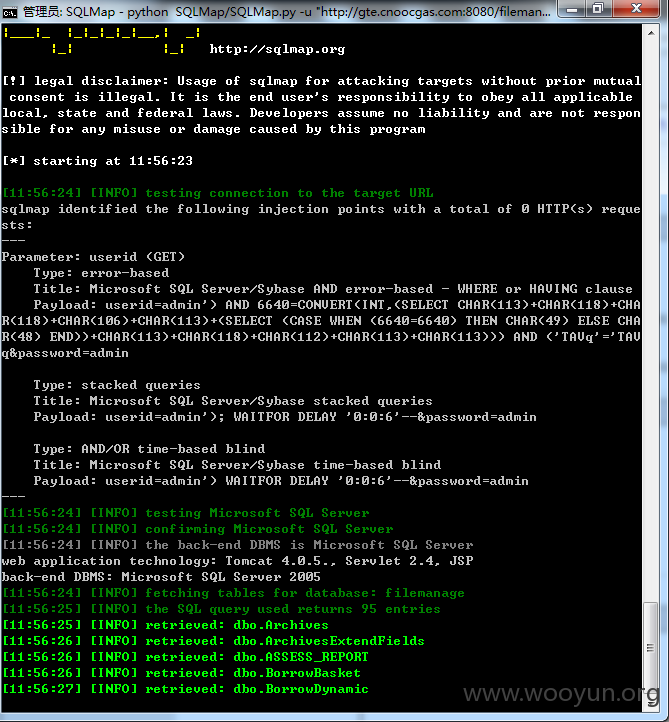Image resolution: width=669 pixels, height=722 pixels.
Task: Minimize the SQLMap console window
Action: pos(572,9)
